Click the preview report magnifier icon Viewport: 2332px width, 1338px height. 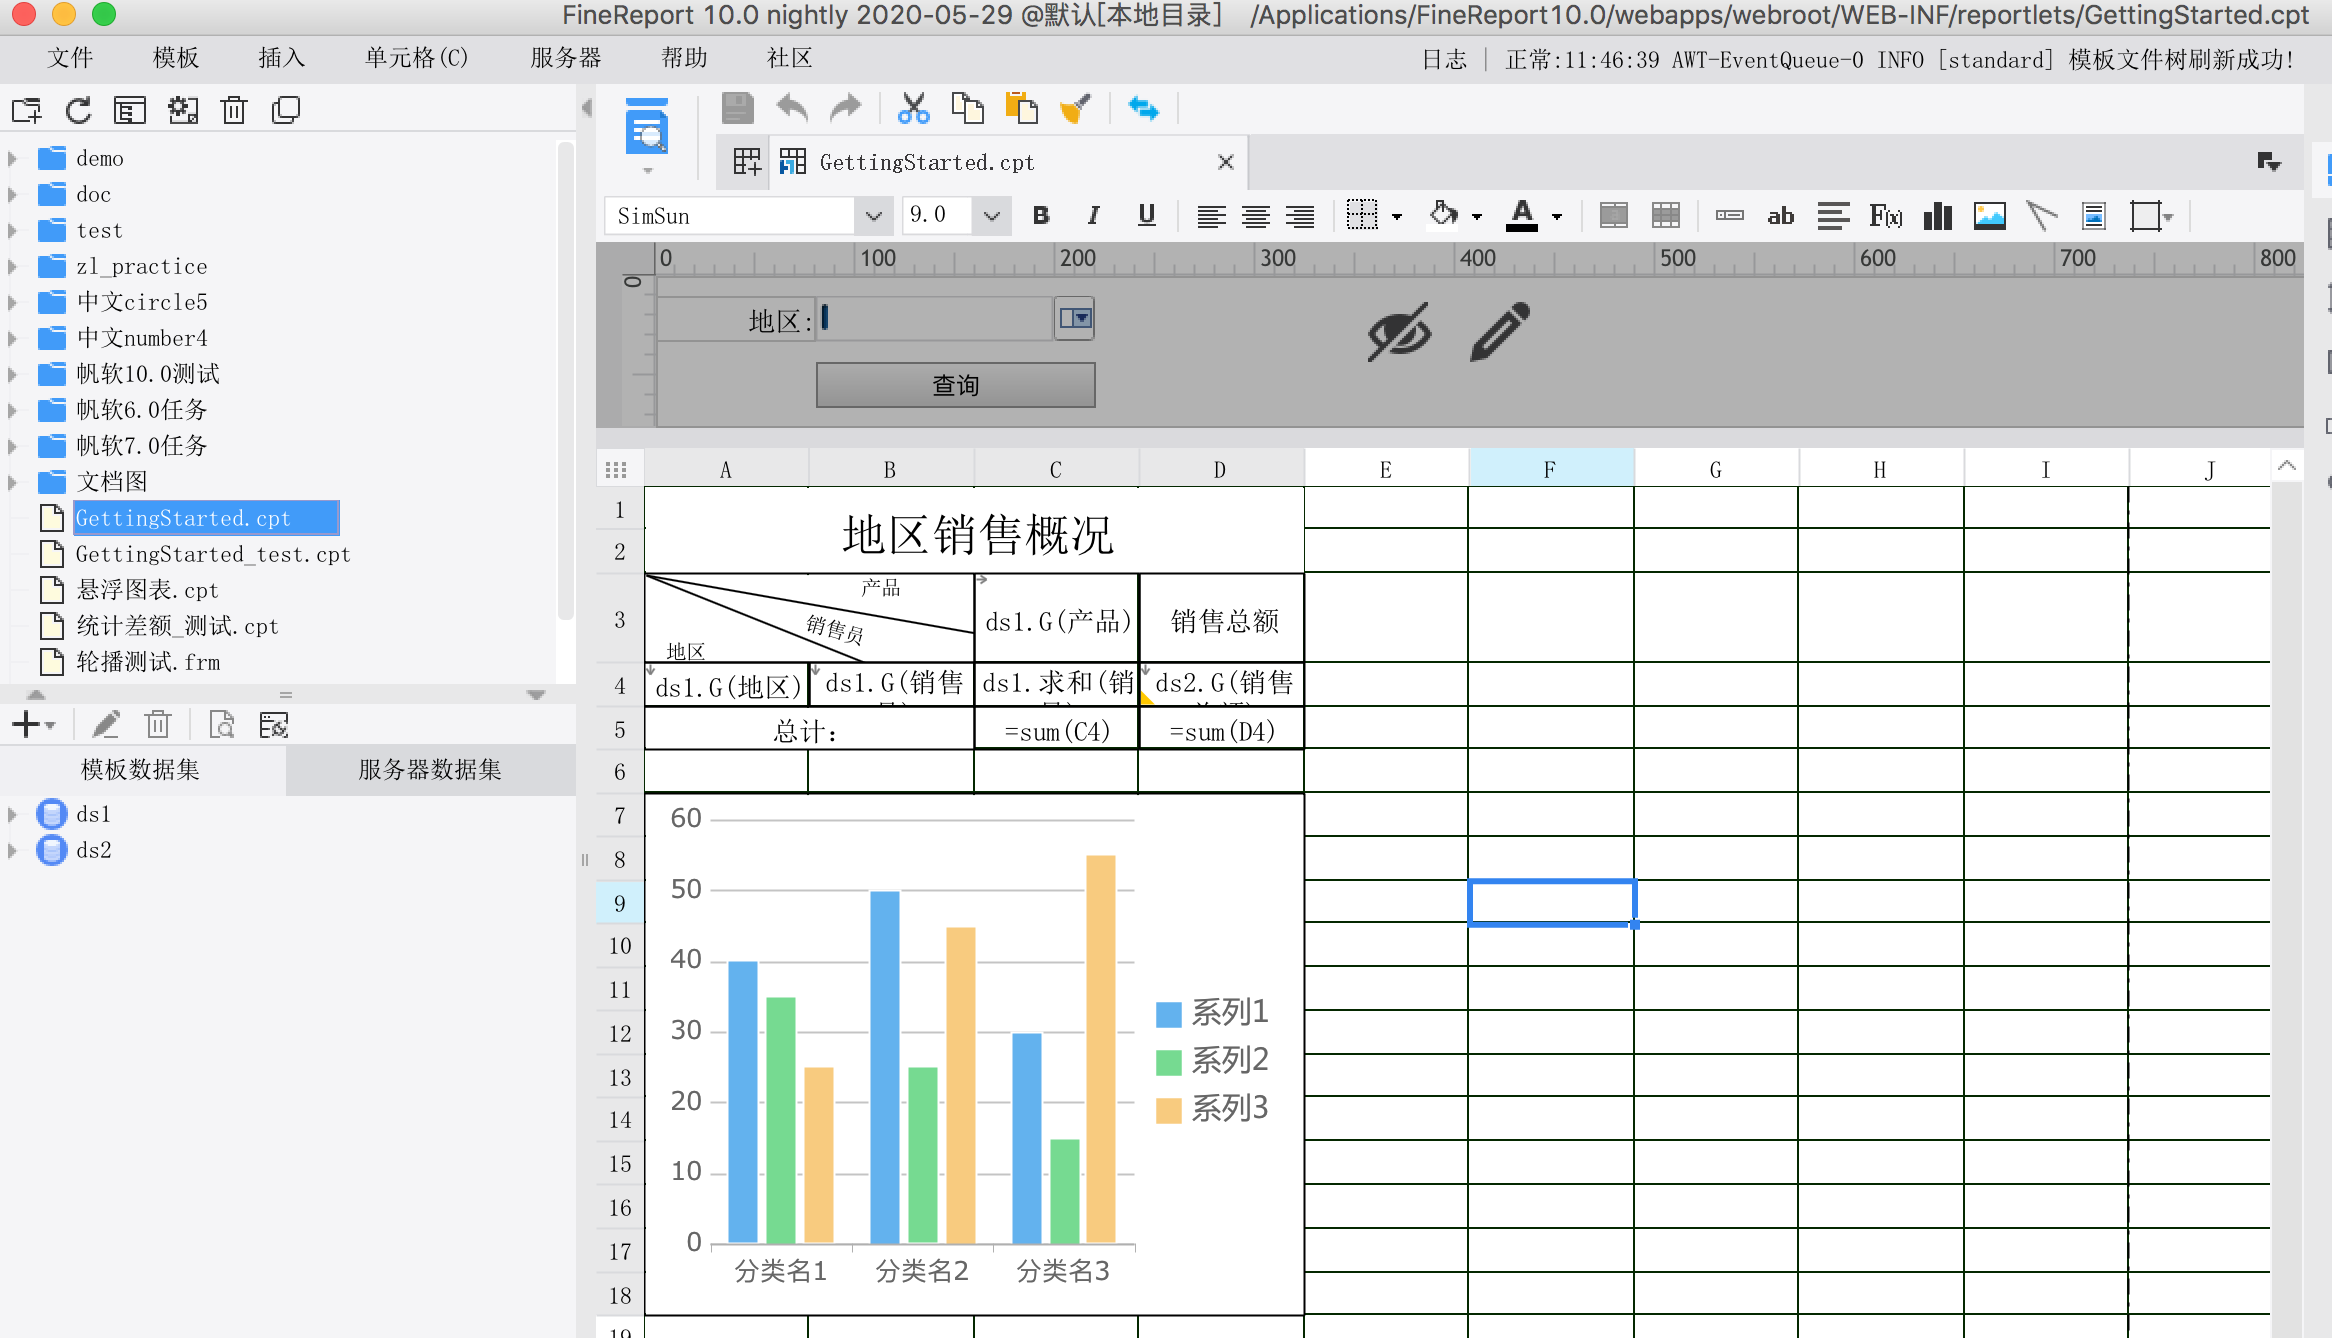(x=646, y=129)
